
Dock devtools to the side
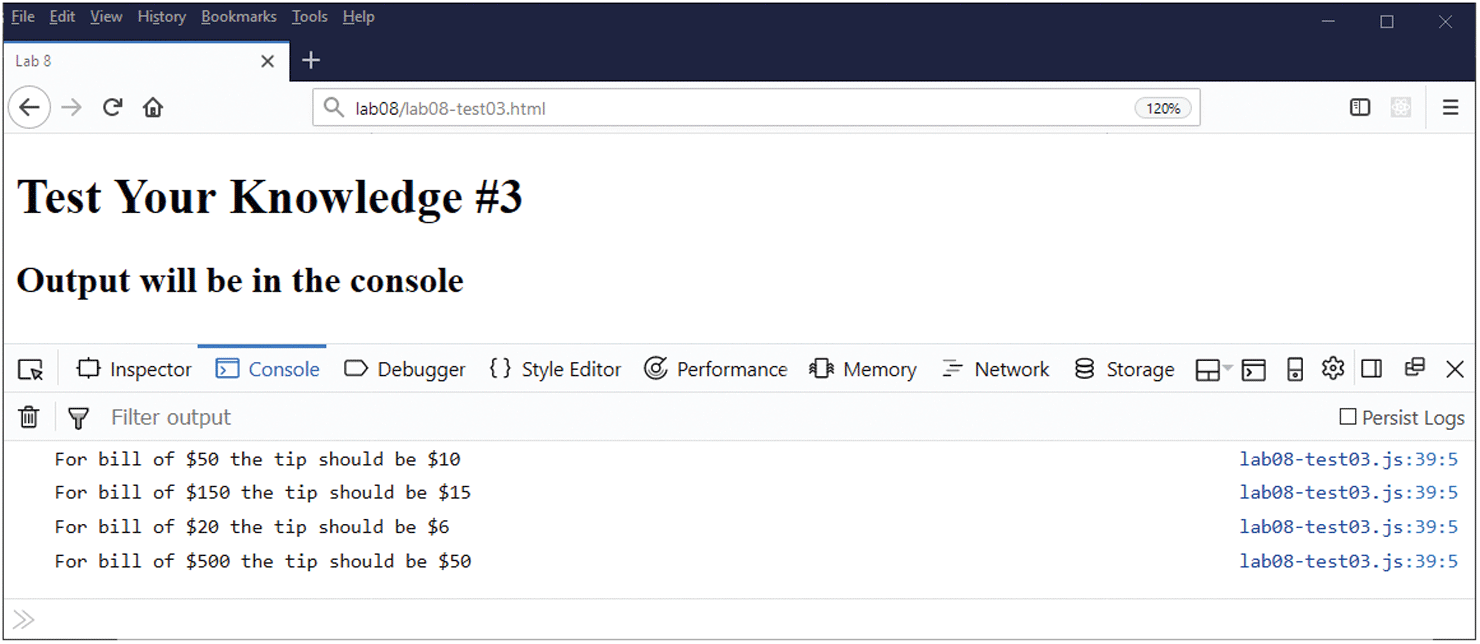click(x=1372, y=369)
